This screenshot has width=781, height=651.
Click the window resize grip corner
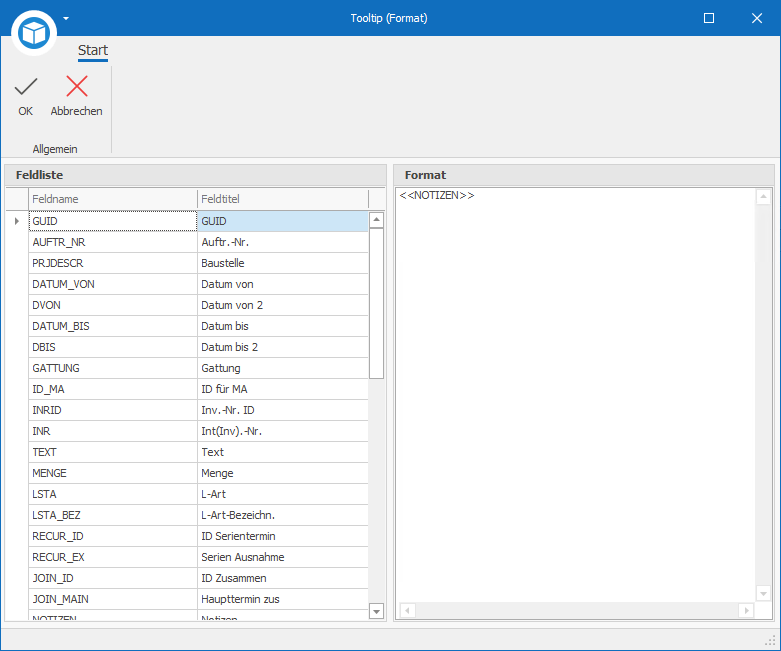click(x=771, y=641)
